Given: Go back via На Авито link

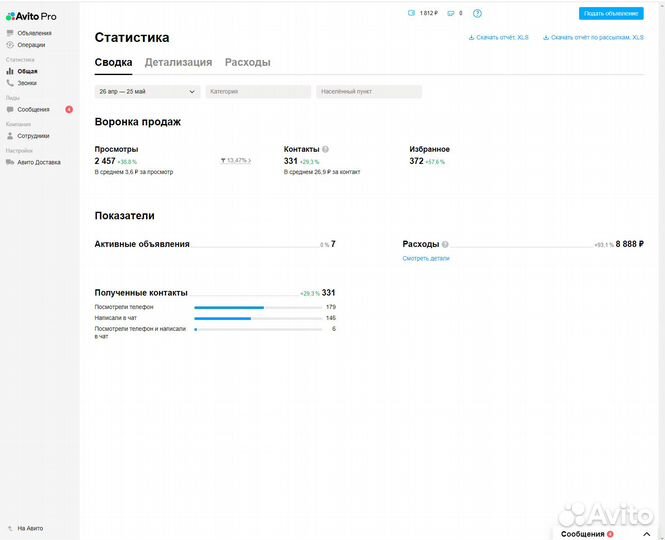Looking at the screenshot, I should coord(30,528).
